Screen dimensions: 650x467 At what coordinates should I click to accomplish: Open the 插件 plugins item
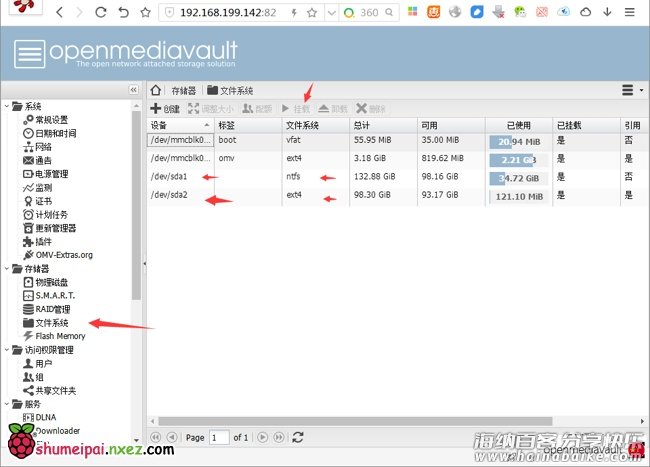(x=37, y=242)
